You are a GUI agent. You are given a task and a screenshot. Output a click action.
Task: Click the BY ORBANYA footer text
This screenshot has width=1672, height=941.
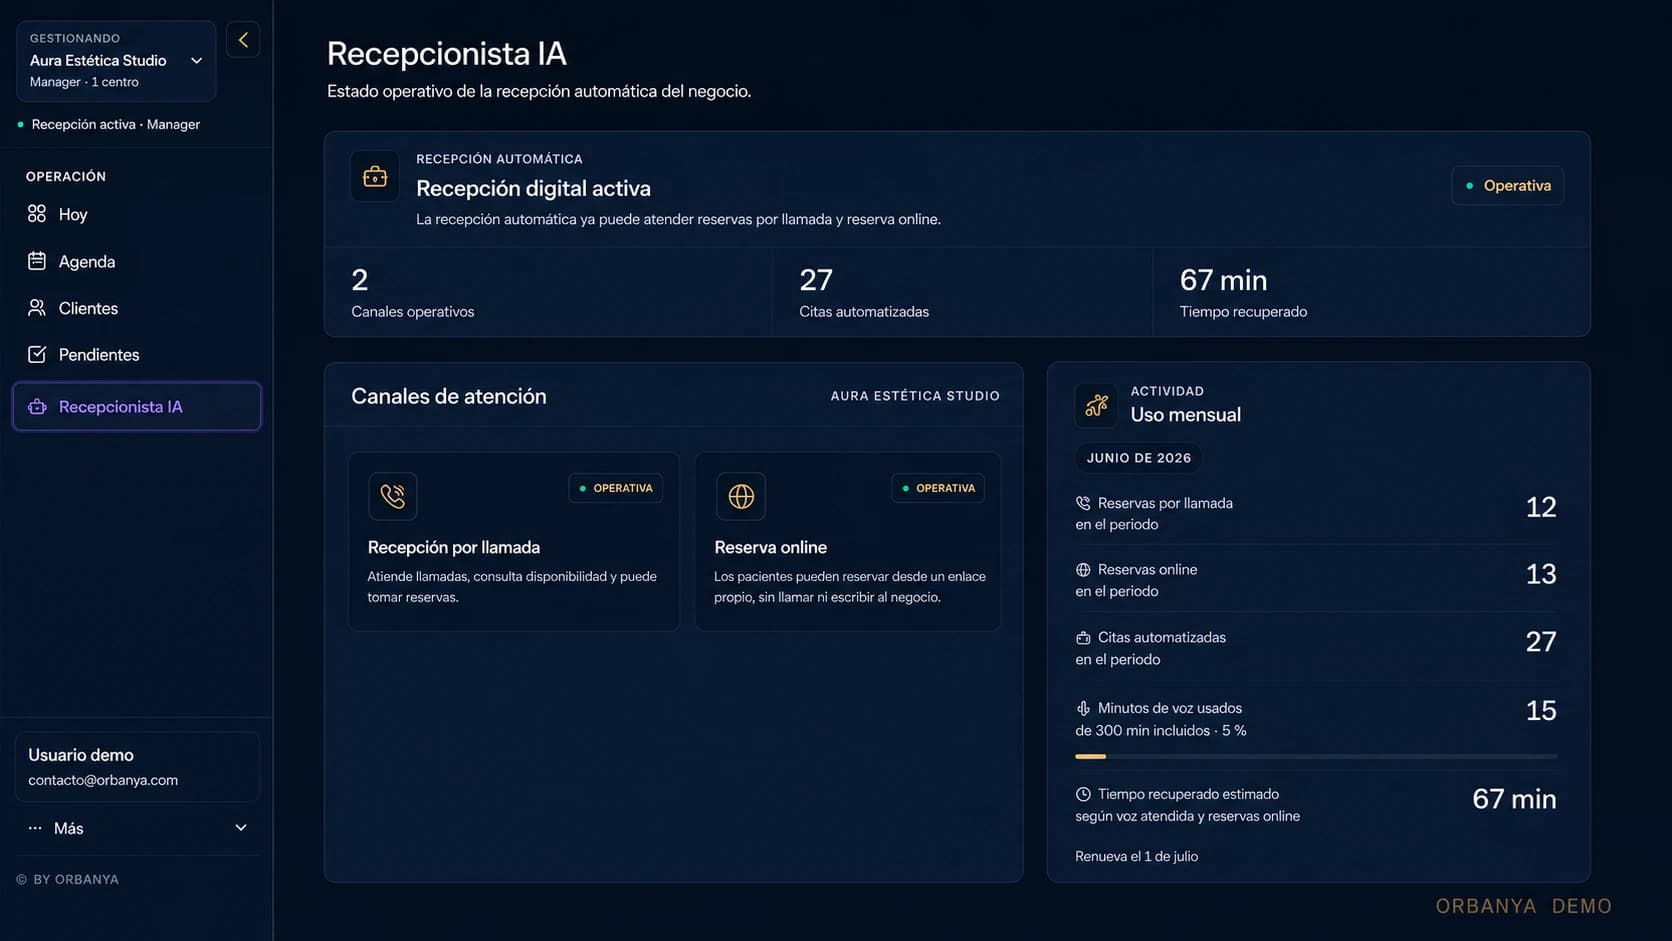pos(76,880)
